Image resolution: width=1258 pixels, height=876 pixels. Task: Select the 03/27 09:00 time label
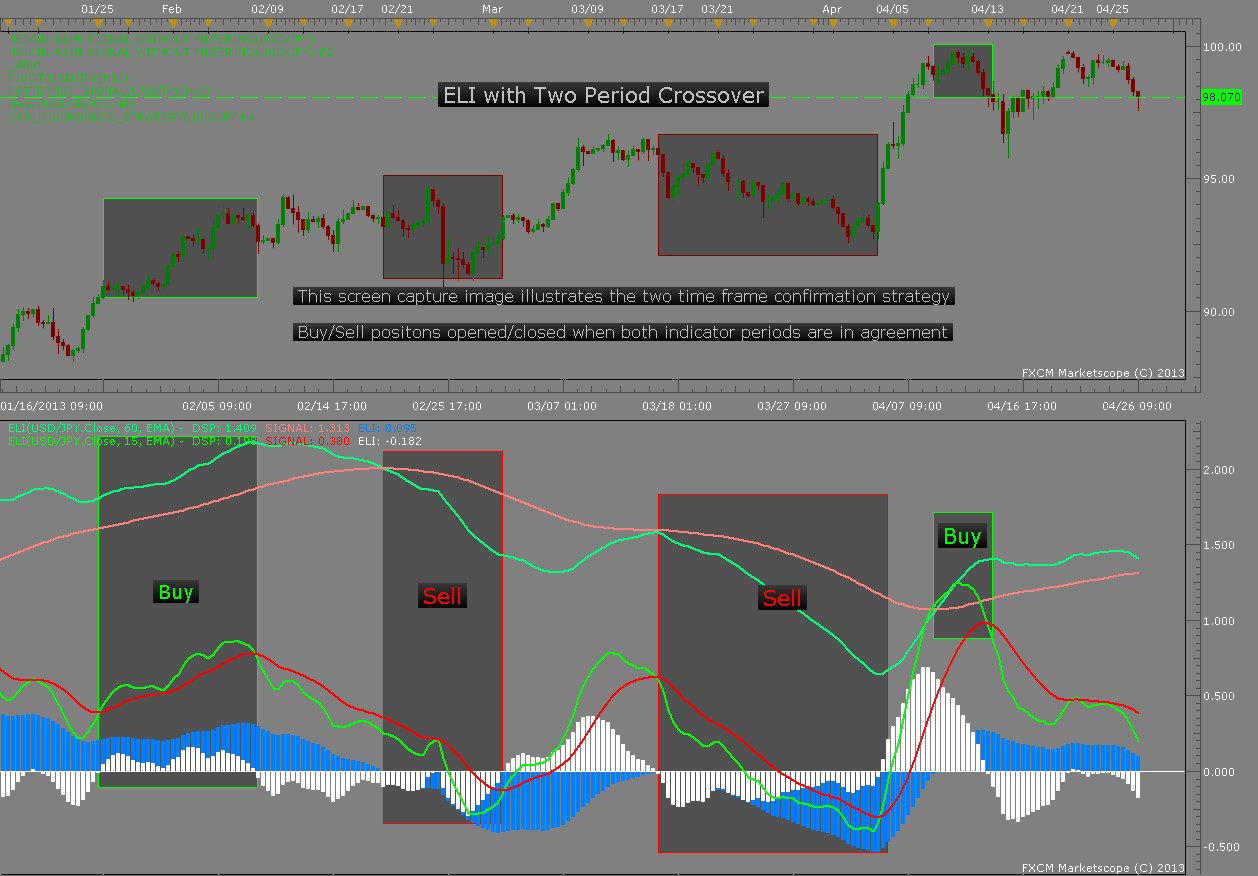click(792, 406)
